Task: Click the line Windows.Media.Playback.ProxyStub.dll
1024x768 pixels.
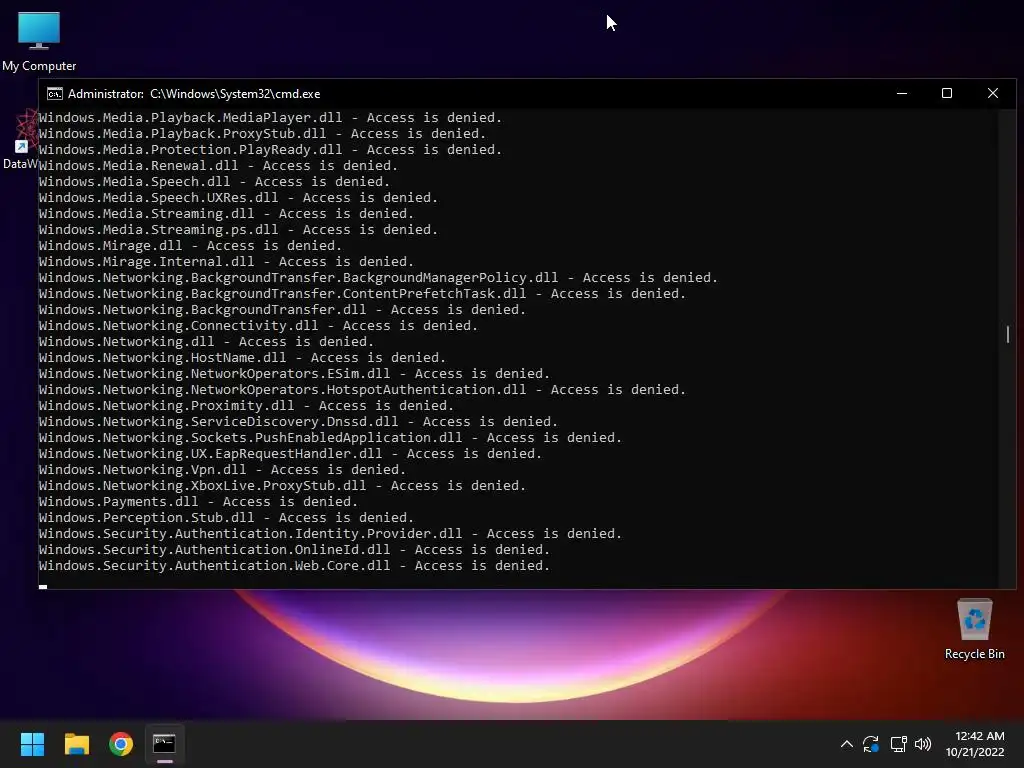Action: point(263,134)
